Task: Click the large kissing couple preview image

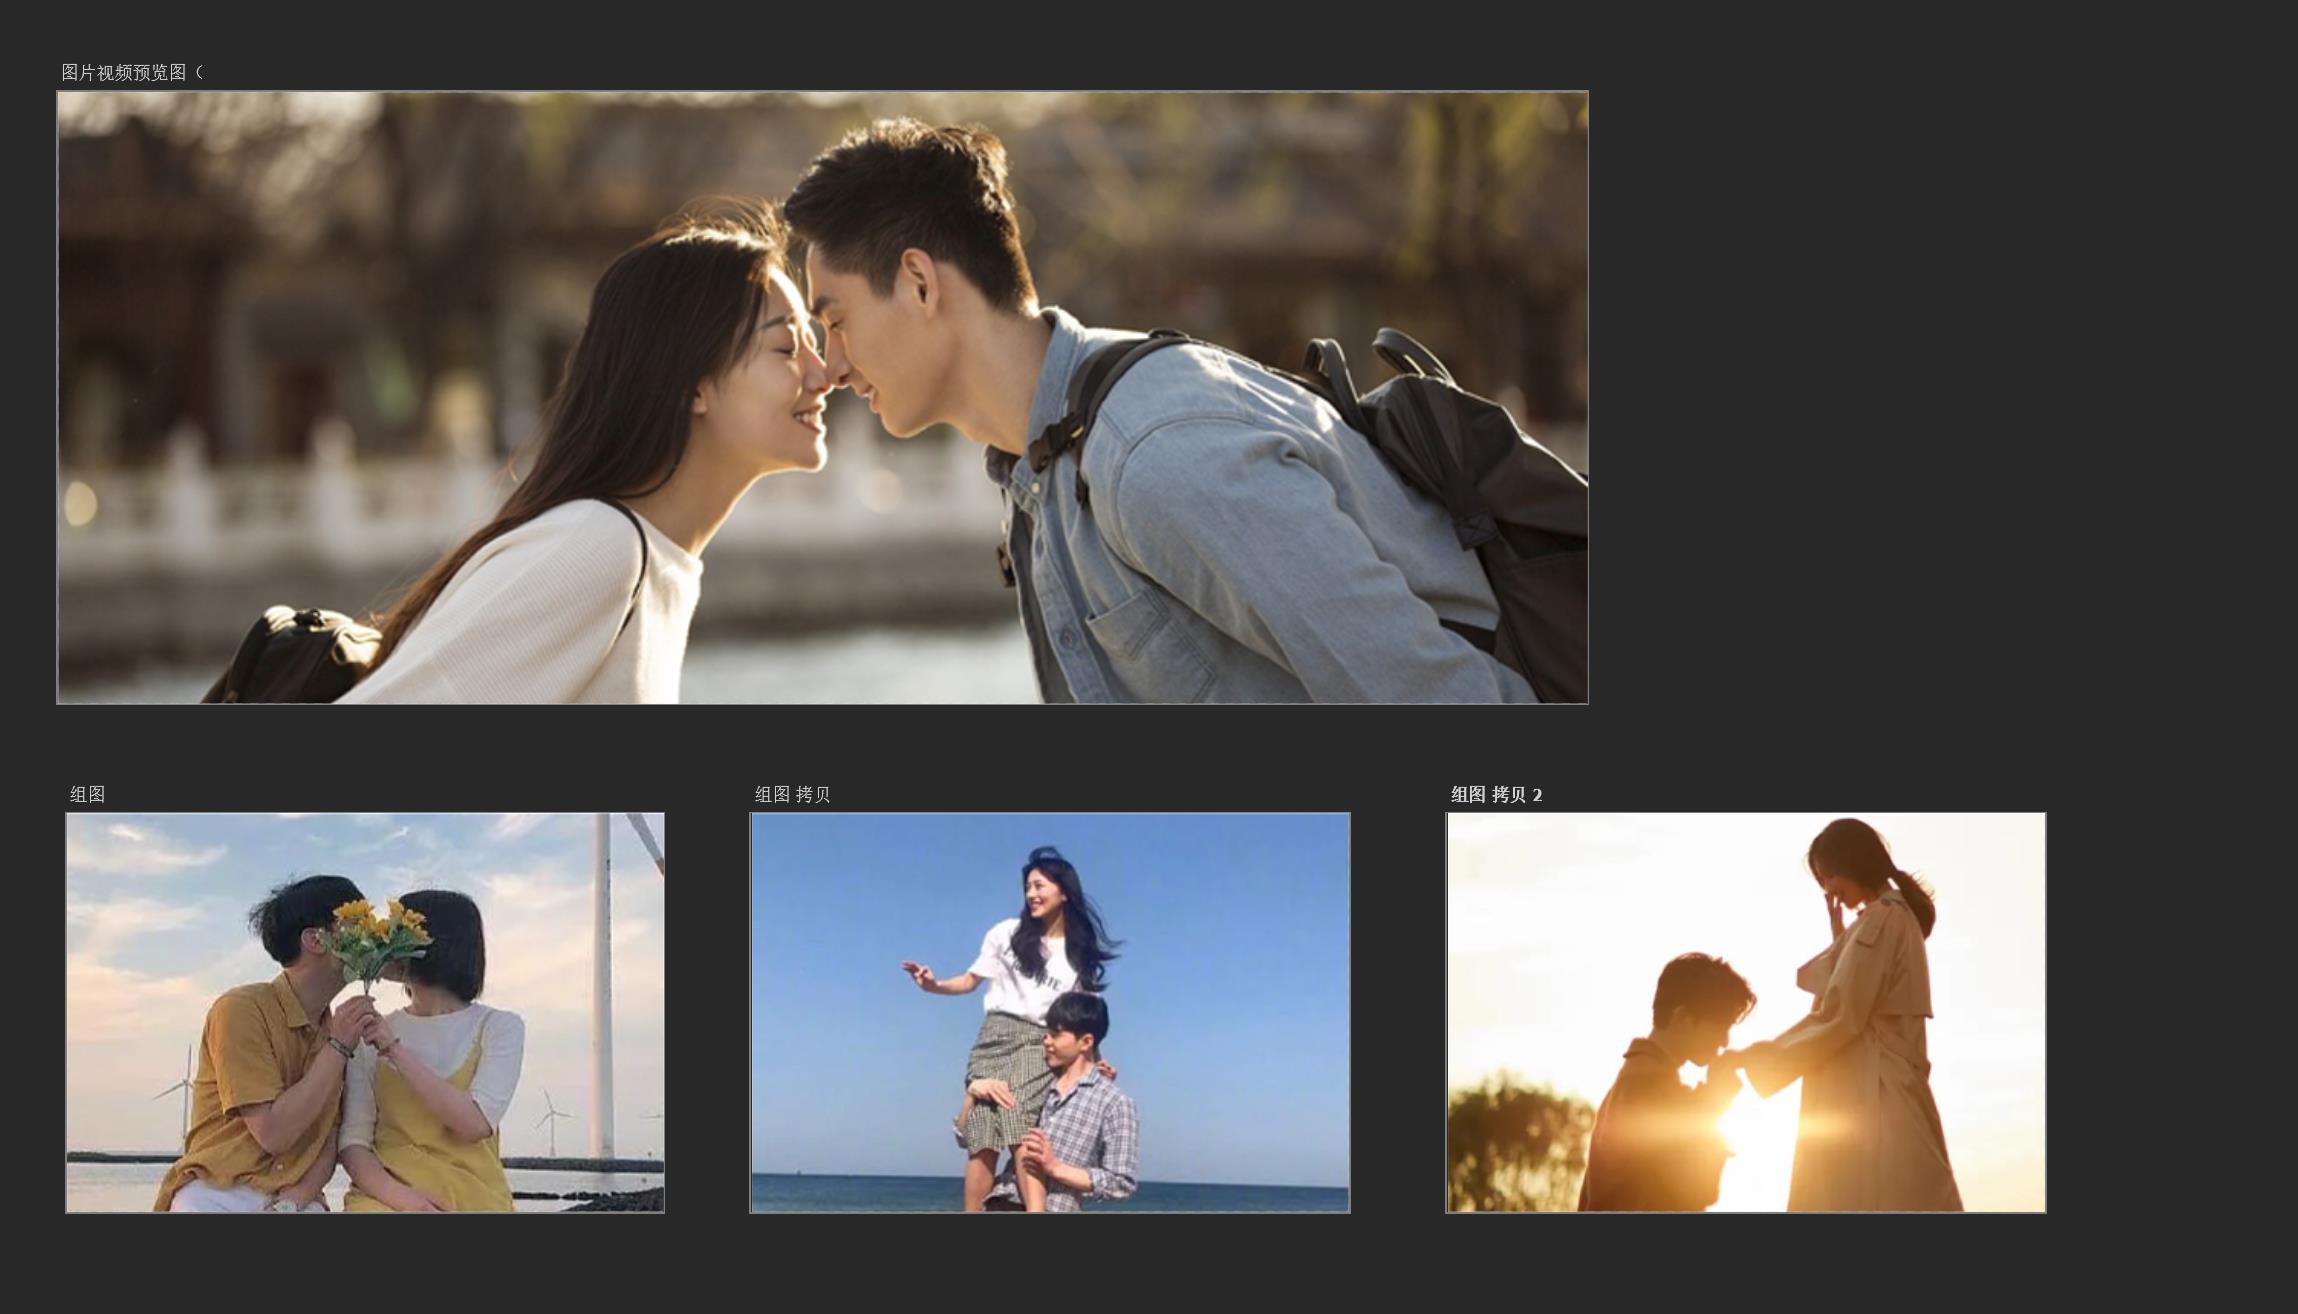Action: [822, 397]
